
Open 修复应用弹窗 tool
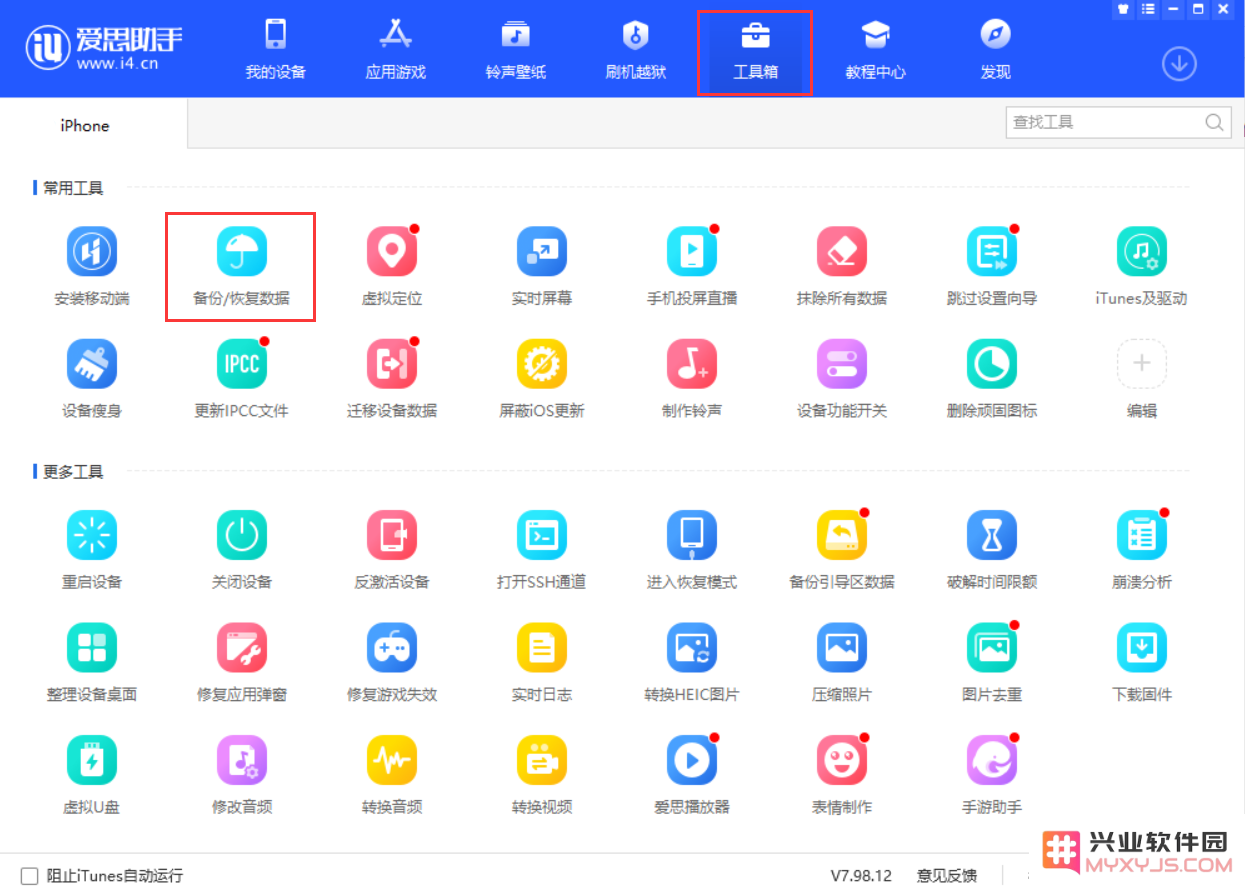(x=242, y=662)
